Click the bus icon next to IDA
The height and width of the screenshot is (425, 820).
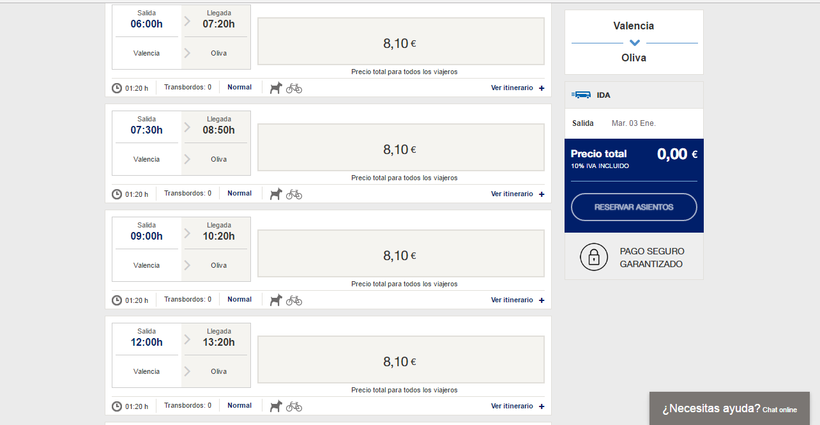[x=581, y=95]
